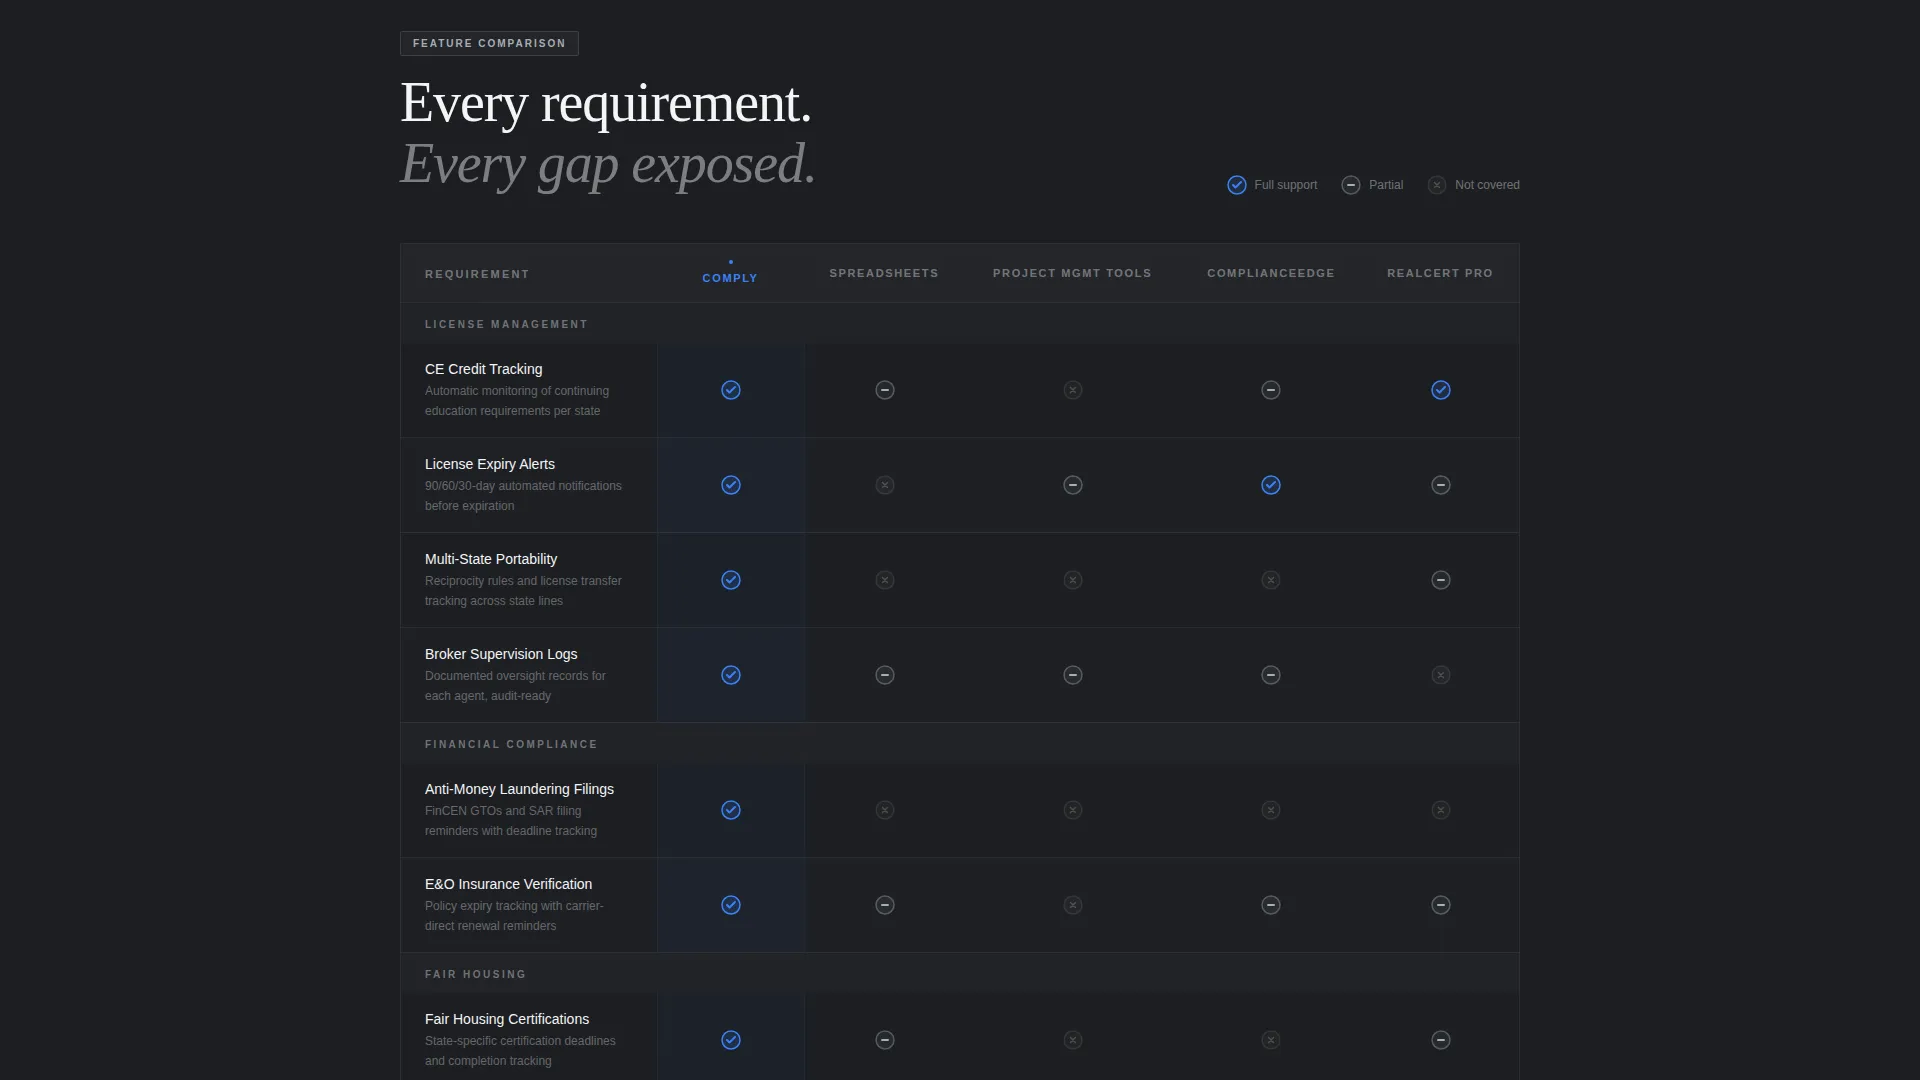Click Project Mgmt Tools not-covered icon for E&O Insurance Verification
The height and width of the screenshot is (1080, 1920).
pyautogui.click(x=1073, y=905)
